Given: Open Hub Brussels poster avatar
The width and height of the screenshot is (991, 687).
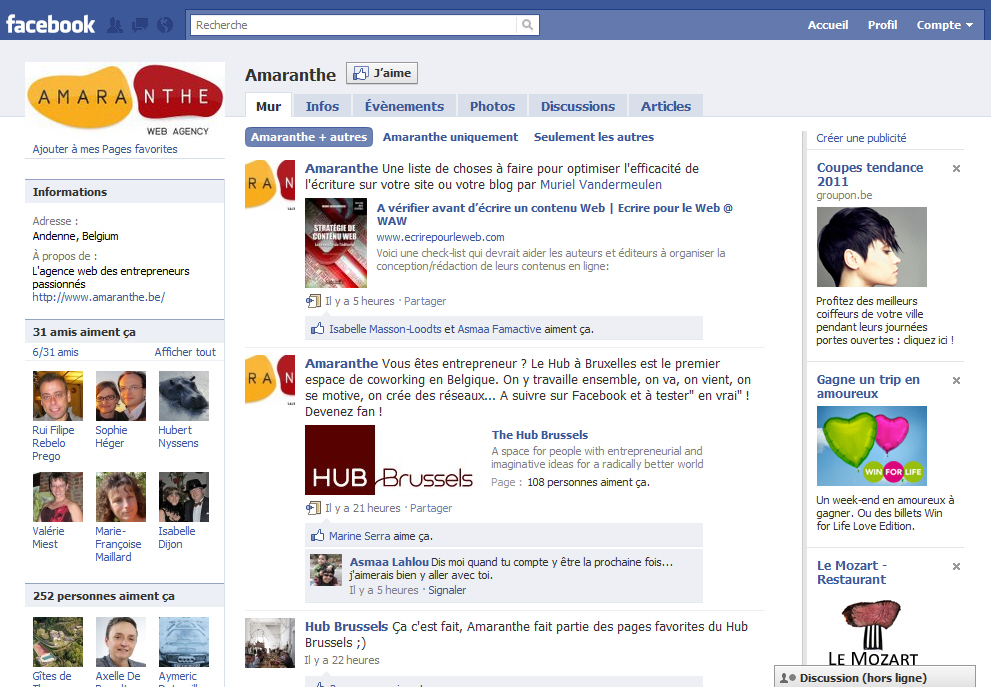Looking at the screenshot, I should click(x=270, y=643).
